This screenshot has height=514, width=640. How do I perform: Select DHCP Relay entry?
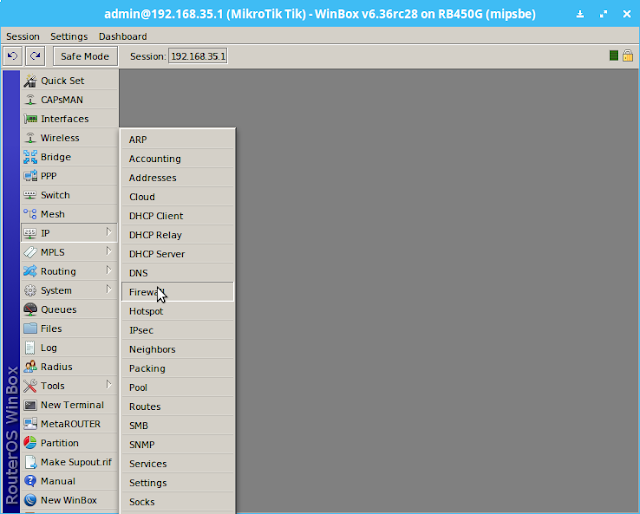pos(178,235)
